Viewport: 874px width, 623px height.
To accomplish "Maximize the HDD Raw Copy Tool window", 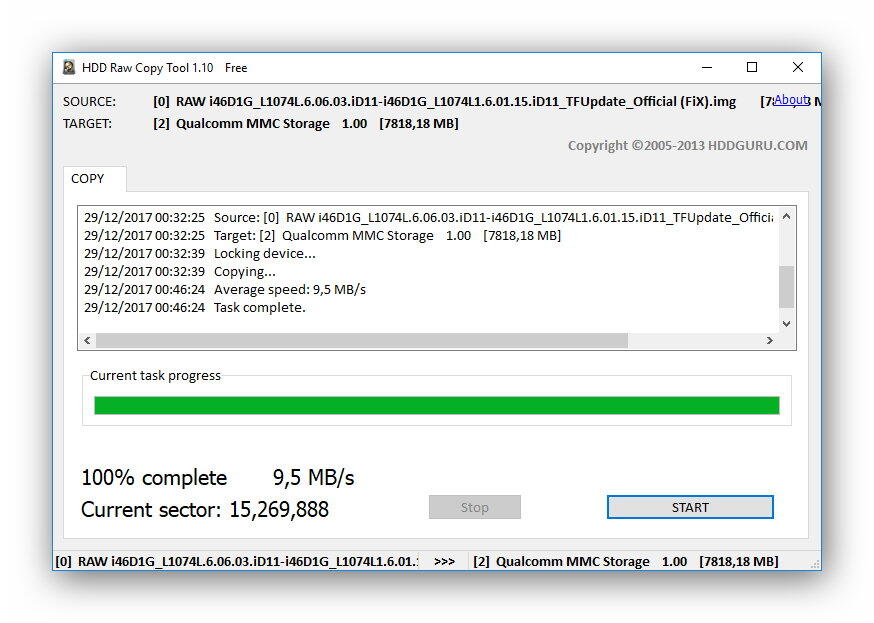I will point(752,68).
